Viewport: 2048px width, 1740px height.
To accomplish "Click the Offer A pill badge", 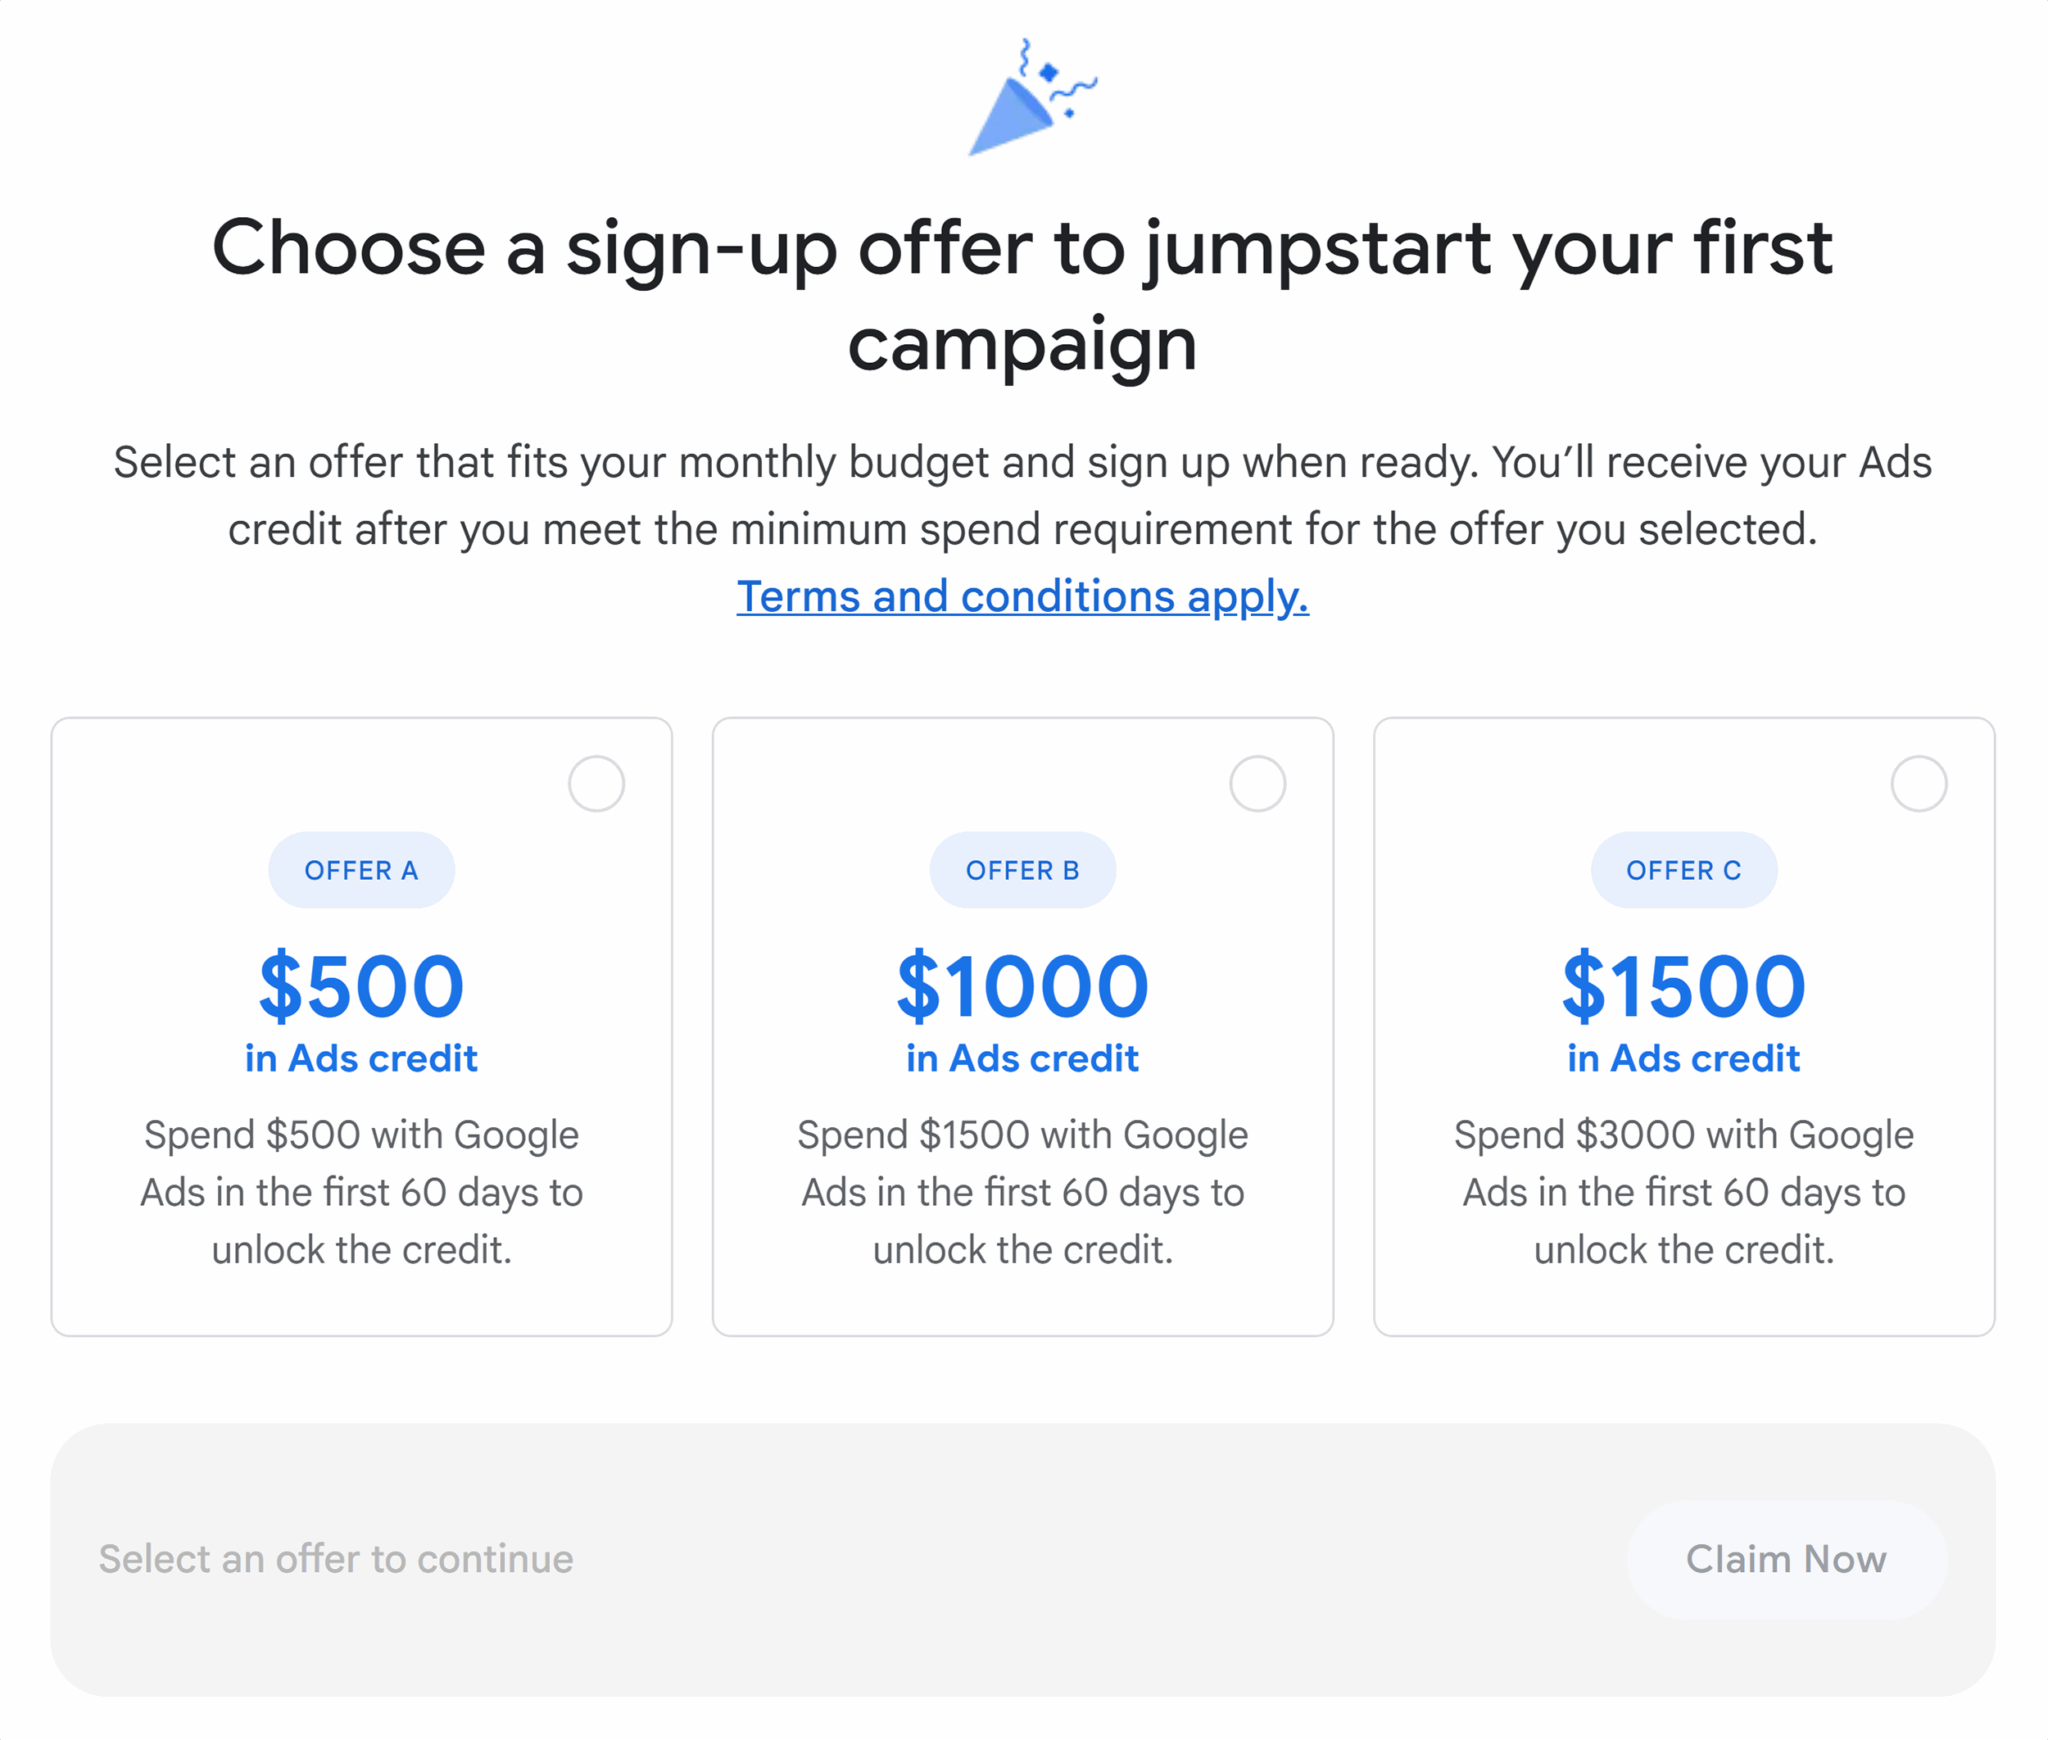I will [361, 869].
